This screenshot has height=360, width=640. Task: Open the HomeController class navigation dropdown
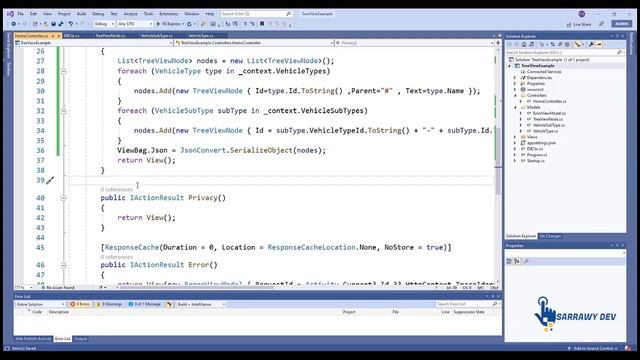point(254,43)
